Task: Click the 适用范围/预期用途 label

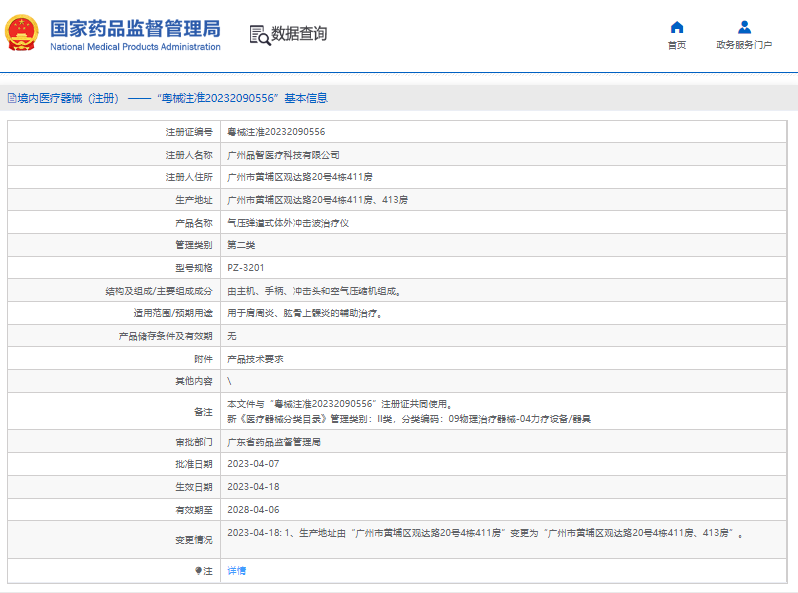Action: pyautogui.click(x=173, y=313)
